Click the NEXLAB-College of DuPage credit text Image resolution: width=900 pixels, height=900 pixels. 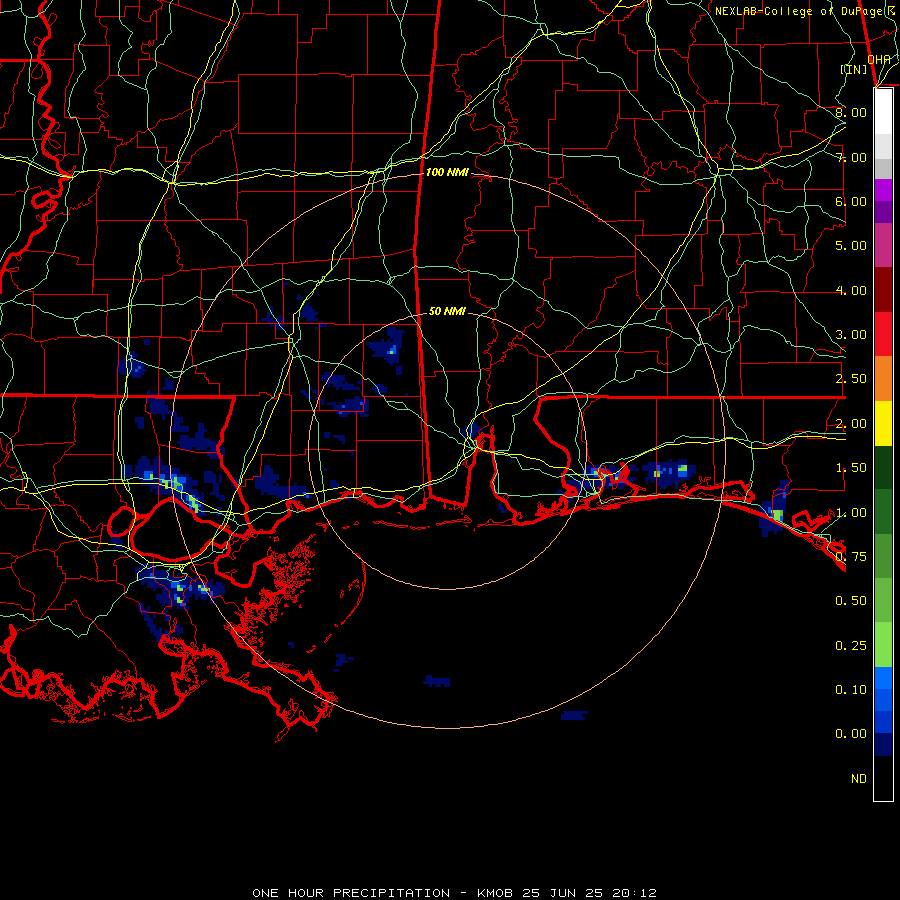coord(804,11)
